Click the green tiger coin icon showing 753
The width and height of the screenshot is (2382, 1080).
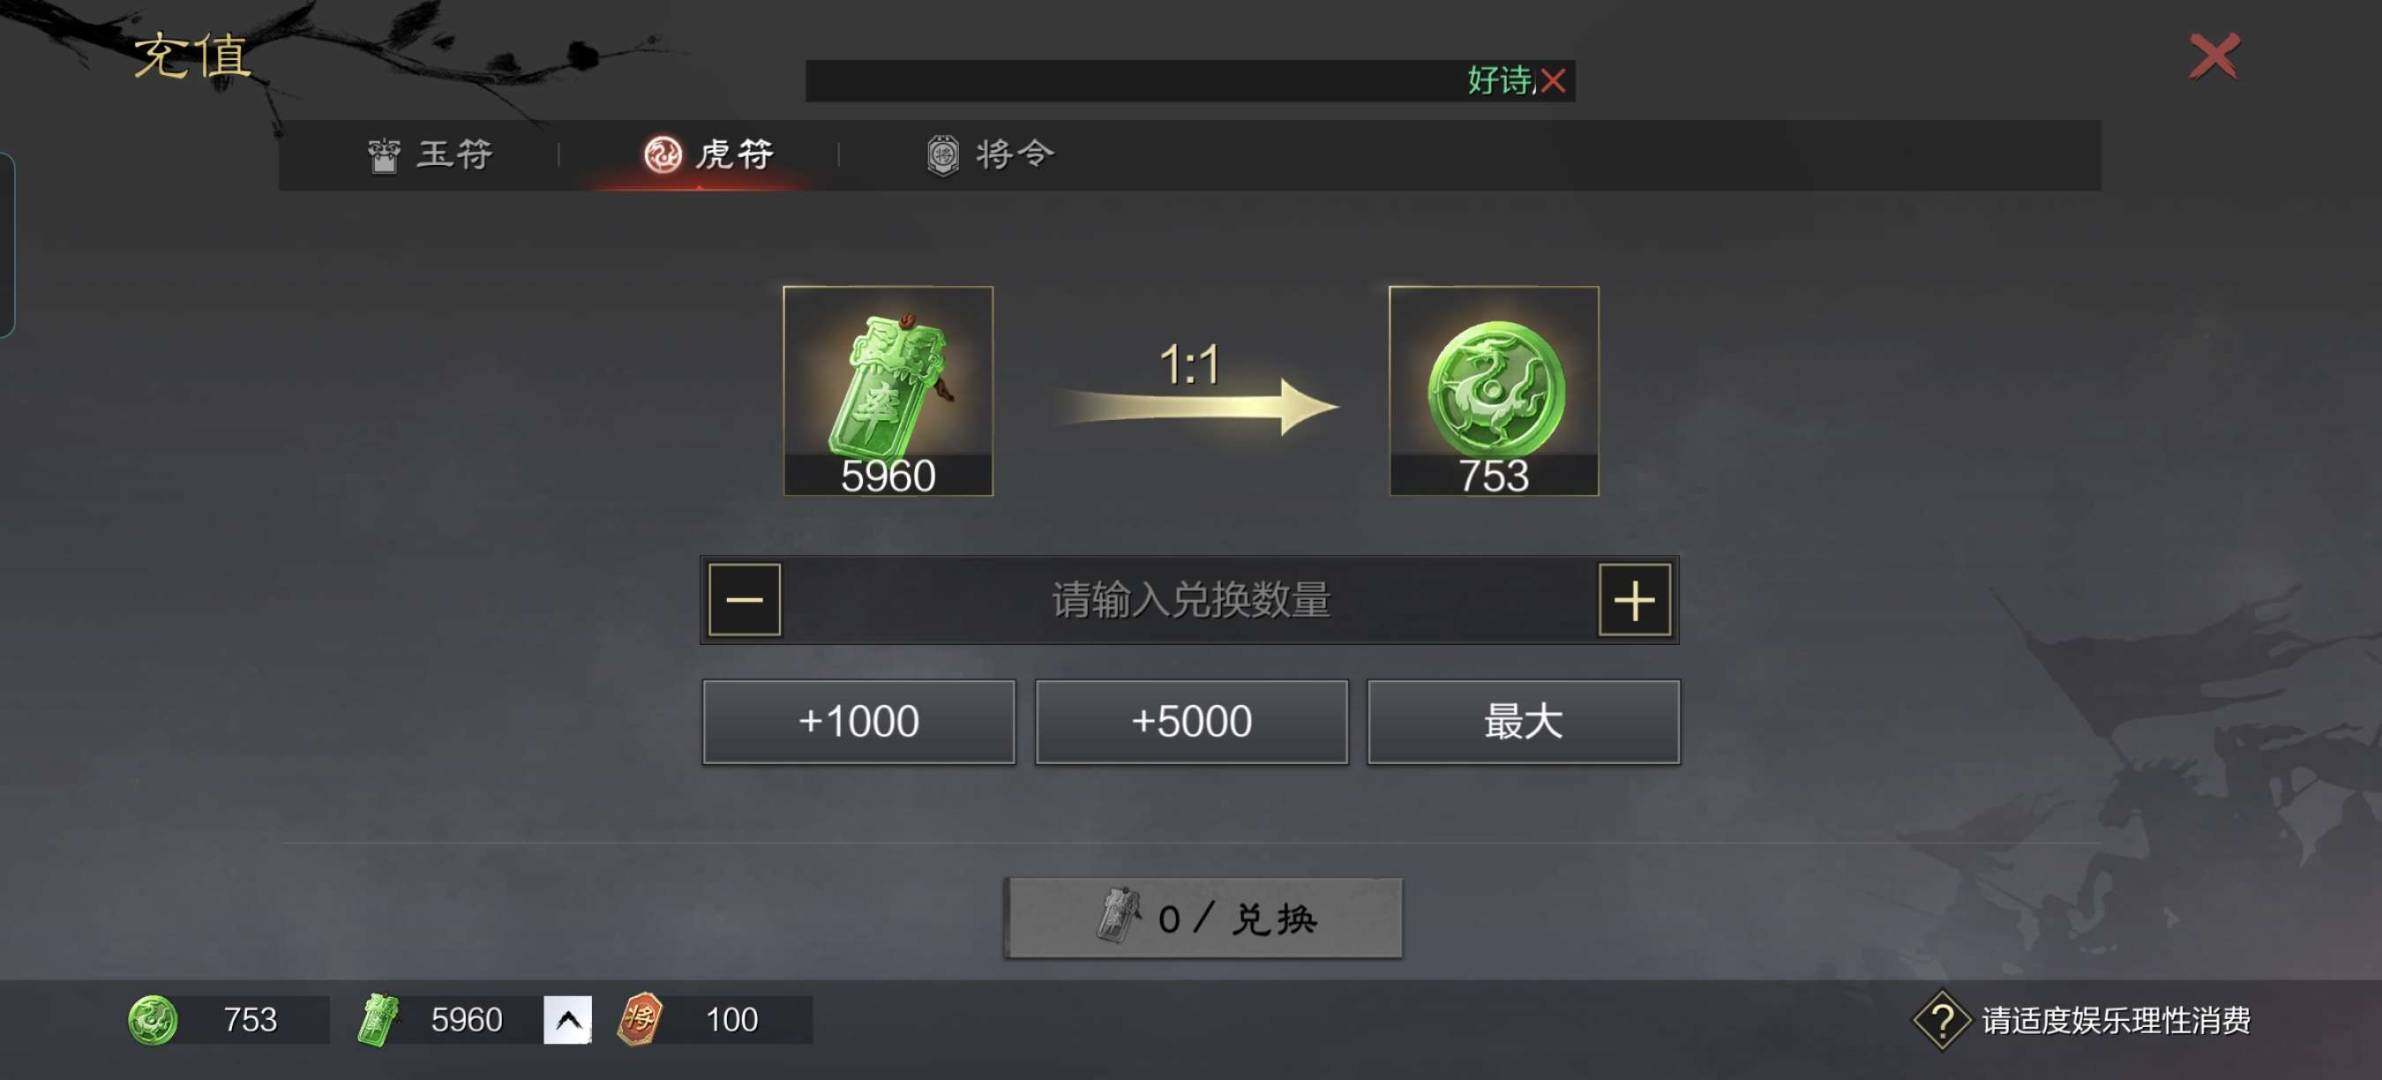[x=1494, y=390]
